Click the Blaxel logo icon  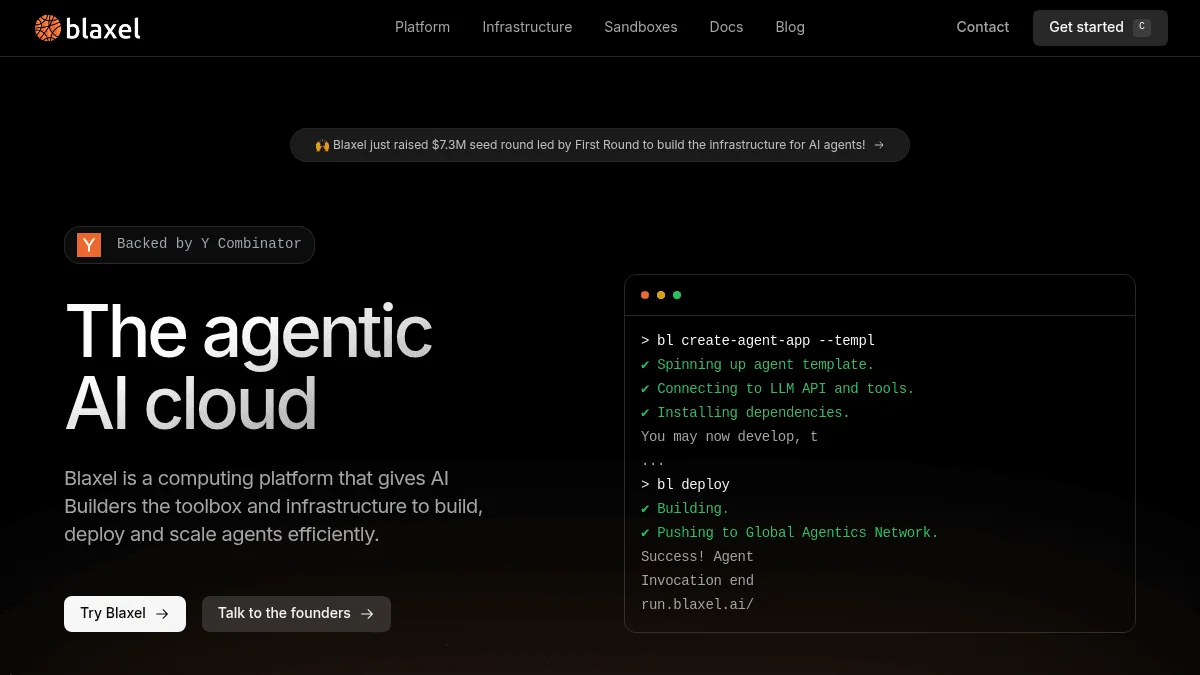point(47,28)
